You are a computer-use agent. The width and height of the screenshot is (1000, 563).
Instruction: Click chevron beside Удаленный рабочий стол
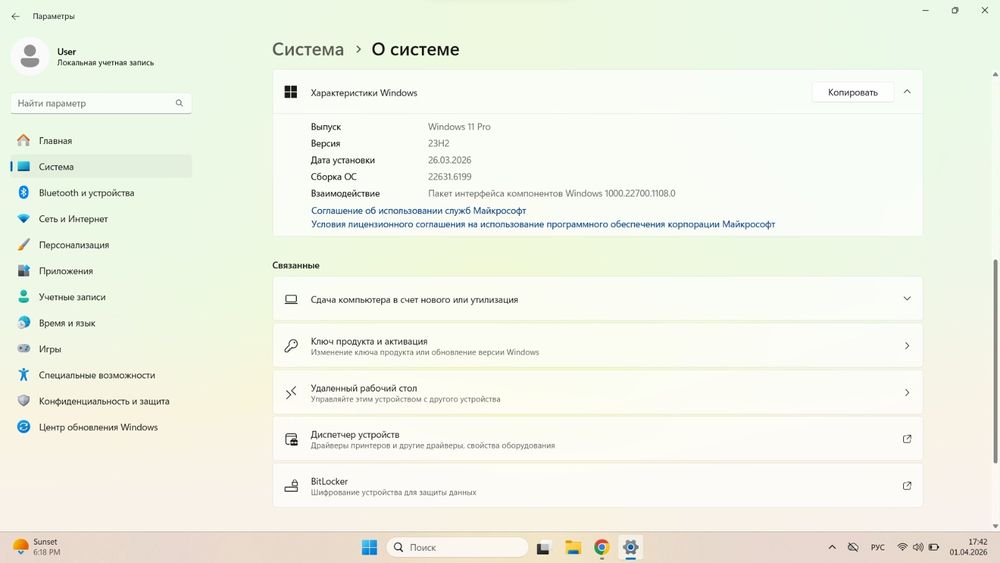[x=907, y=393]
